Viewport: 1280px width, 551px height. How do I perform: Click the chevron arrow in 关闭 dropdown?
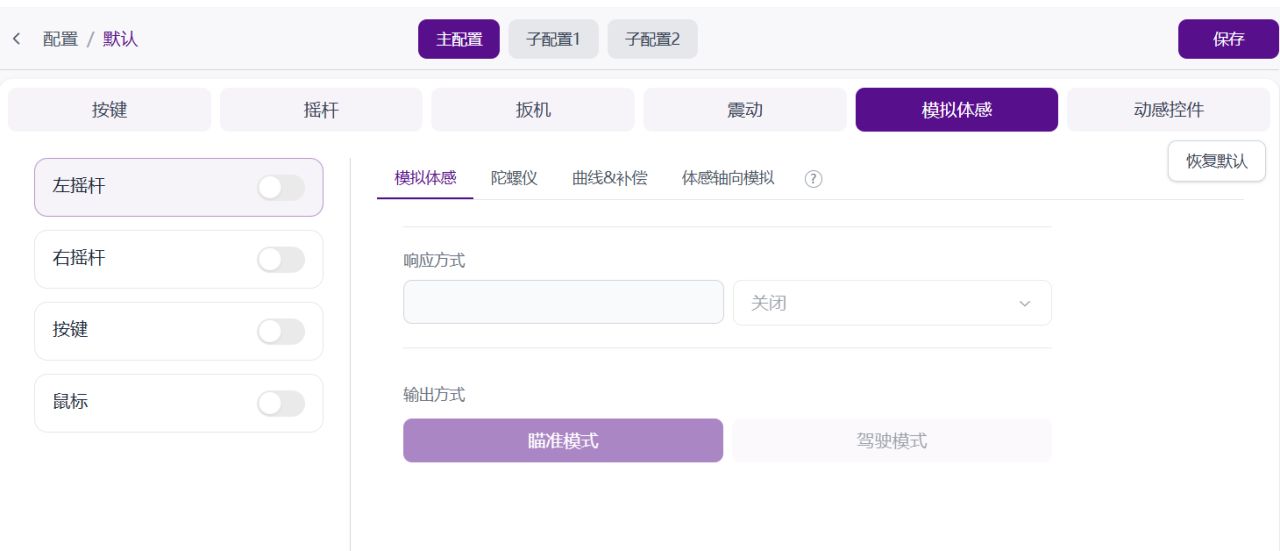pyautogui.click(x=1023, y=303)
